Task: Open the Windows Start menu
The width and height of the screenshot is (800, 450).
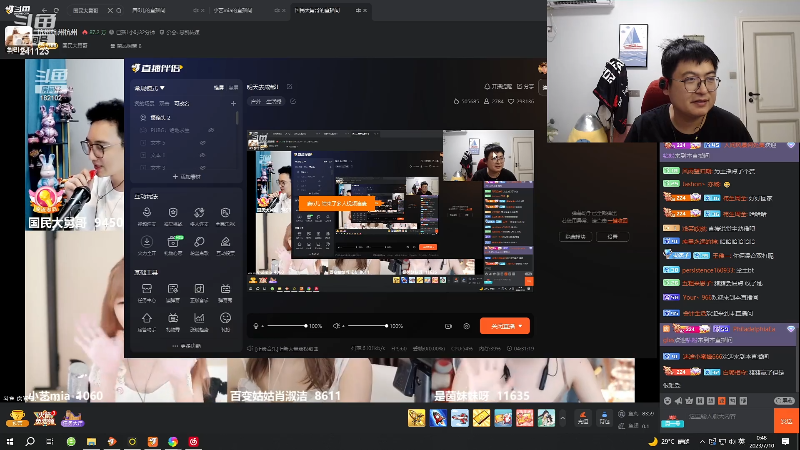Action: (10, 441)
